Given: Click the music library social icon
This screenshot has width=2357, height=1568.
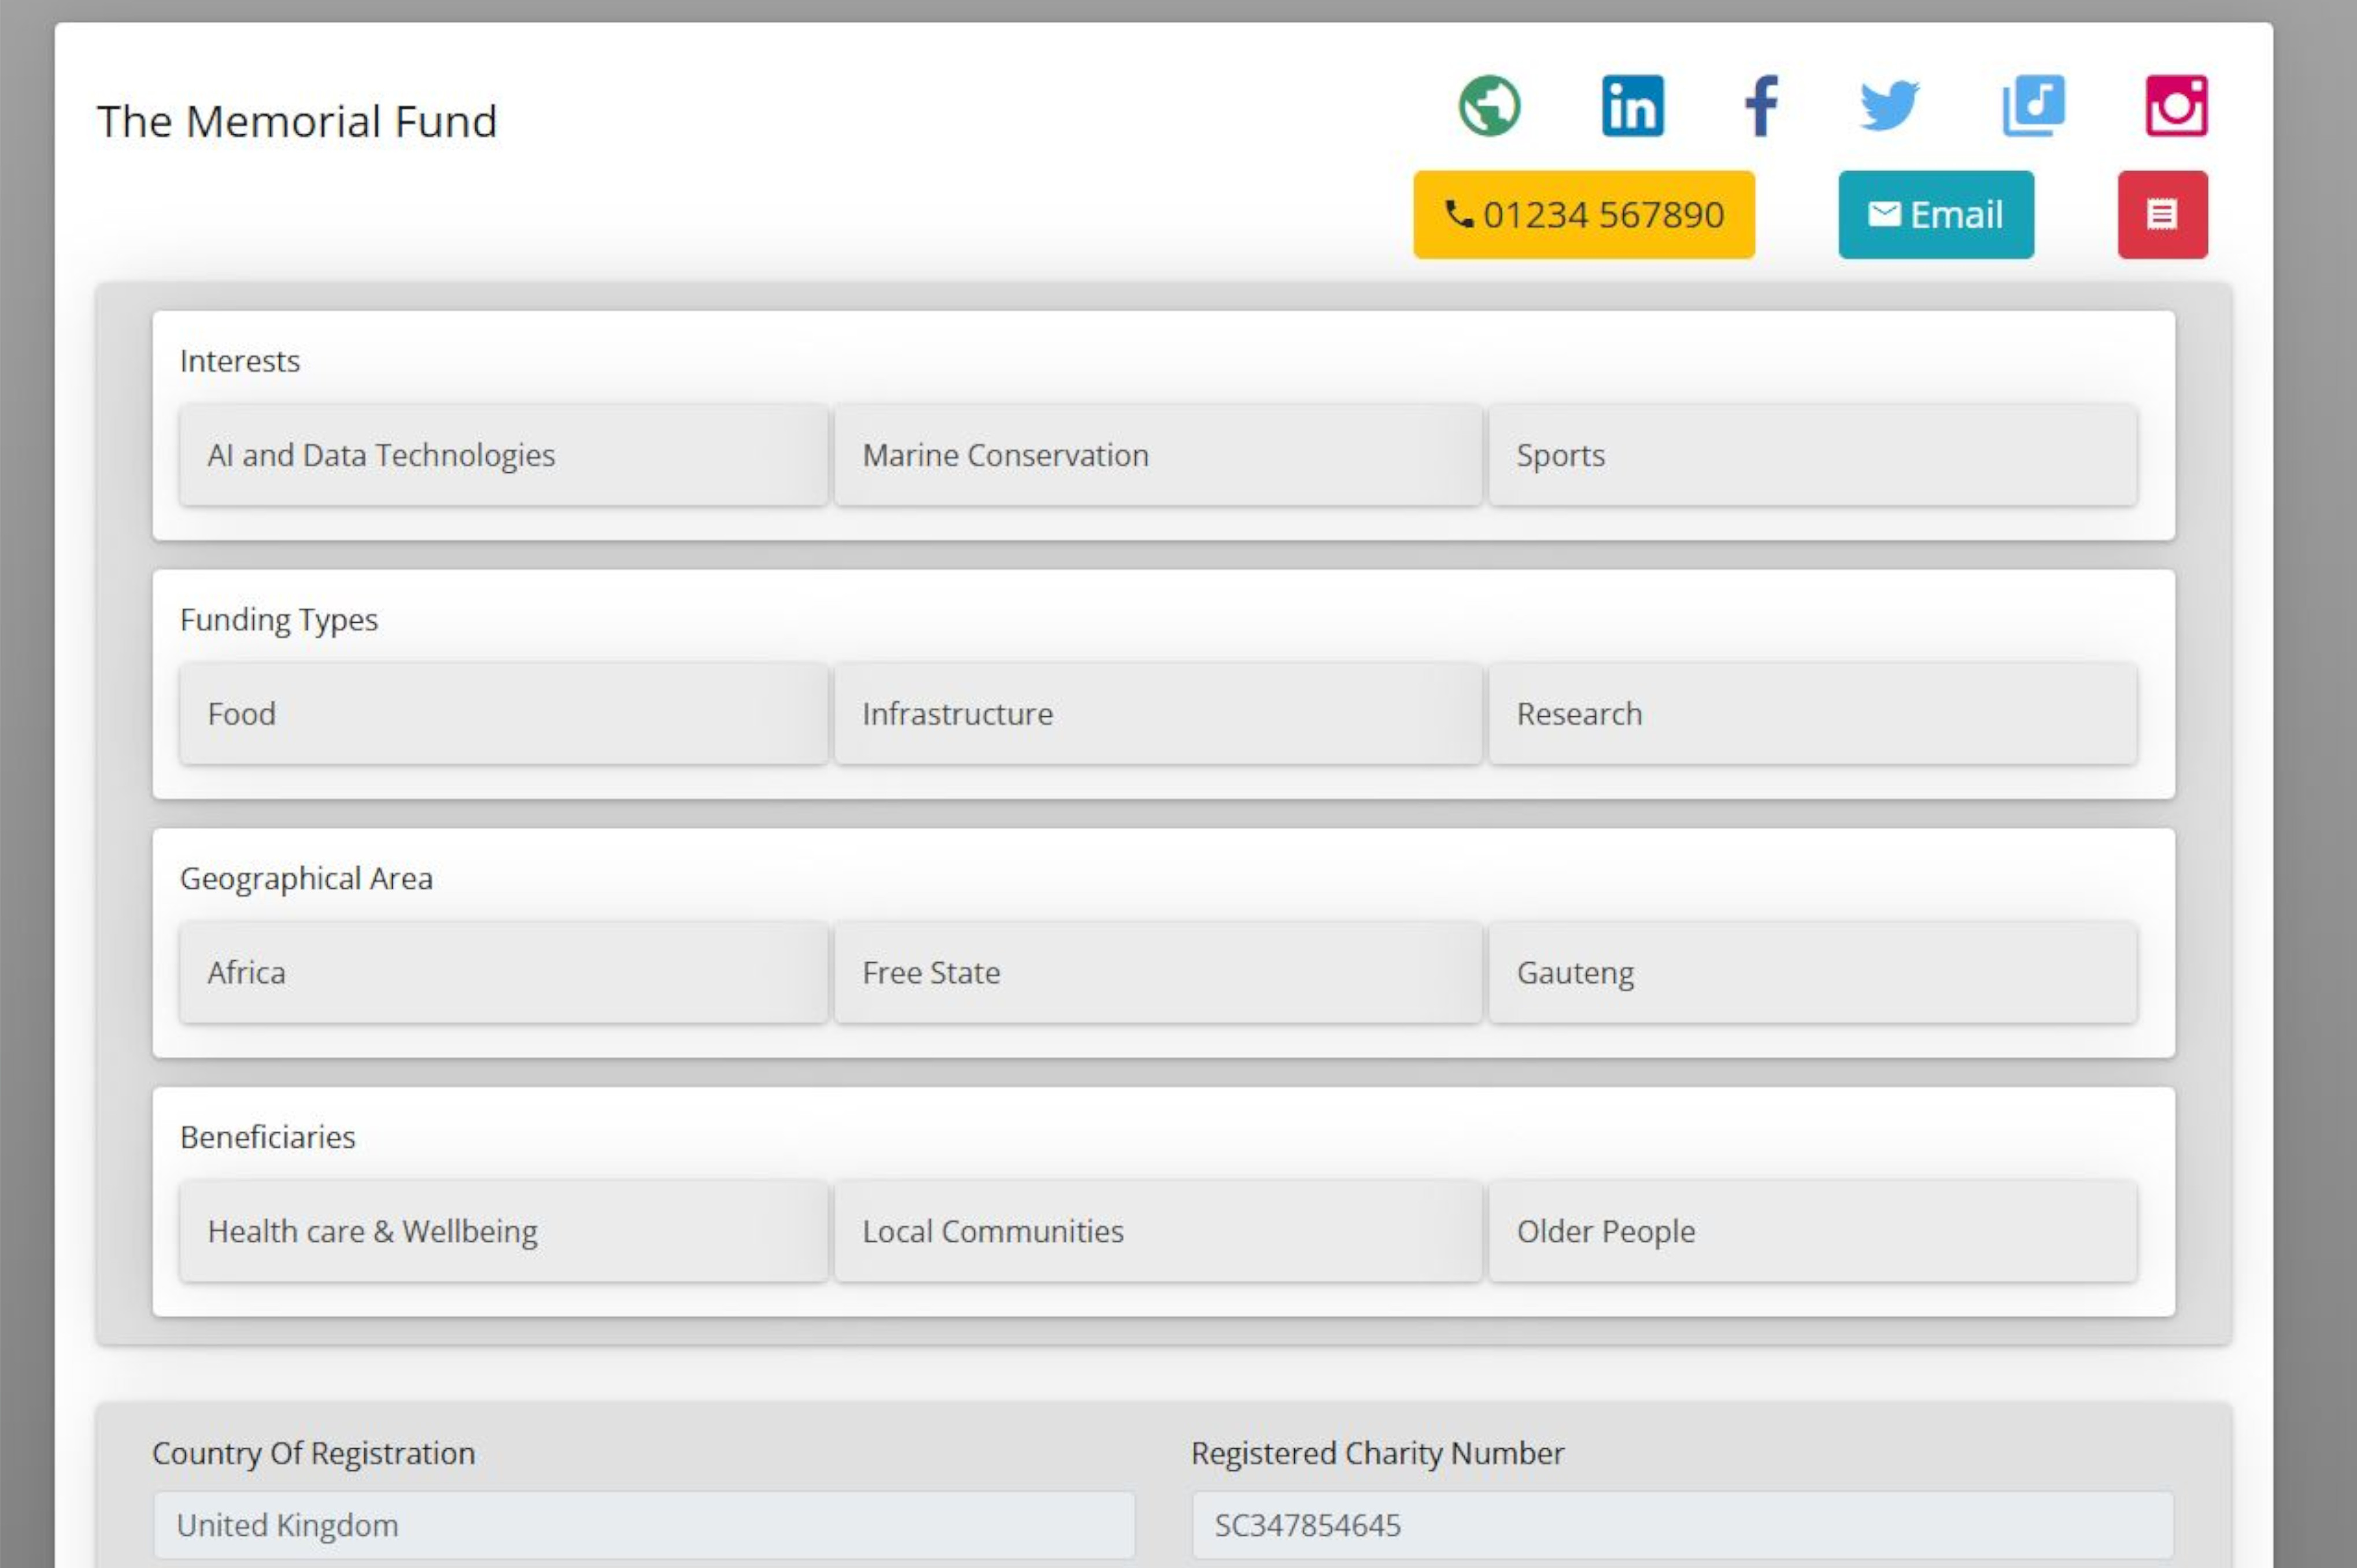Looking at the screenshot, I should (2033, 106).
